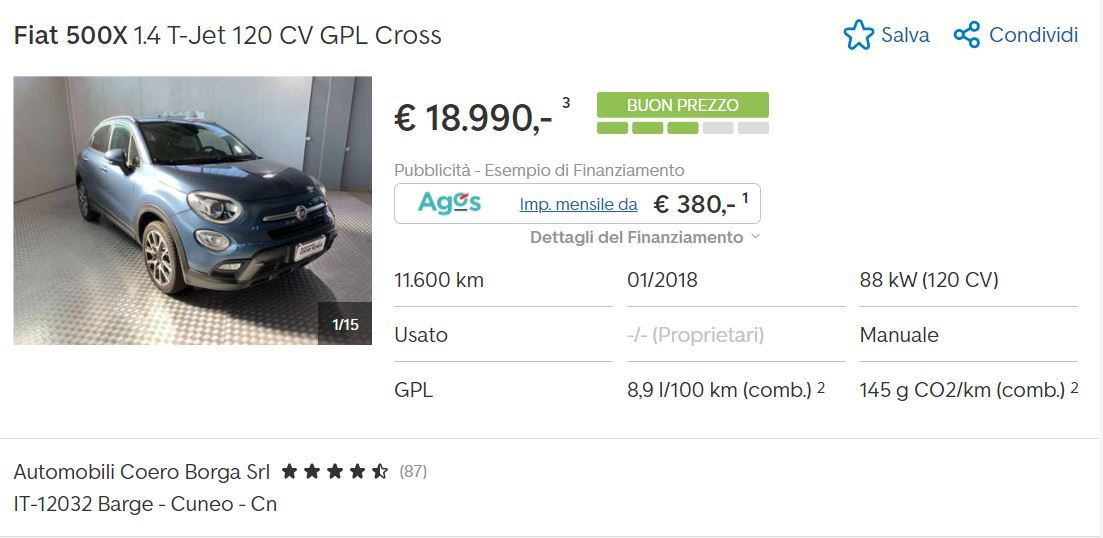Viewport: 1103px width, 538px height.
Task: Click footnote 2 next to consumption
Action: click(820, 386)
